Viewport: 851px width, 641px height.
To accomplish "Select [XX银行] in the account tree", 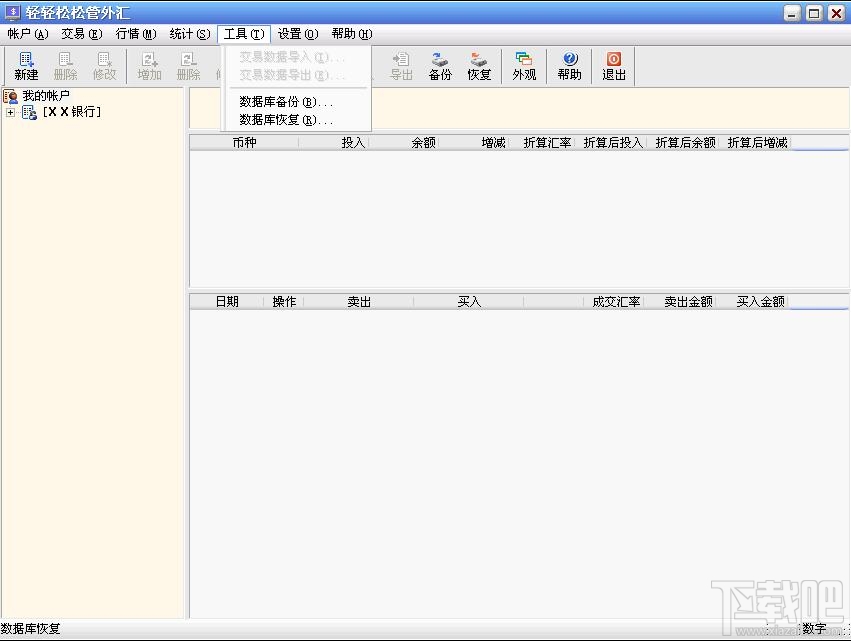I will point(72,112).
